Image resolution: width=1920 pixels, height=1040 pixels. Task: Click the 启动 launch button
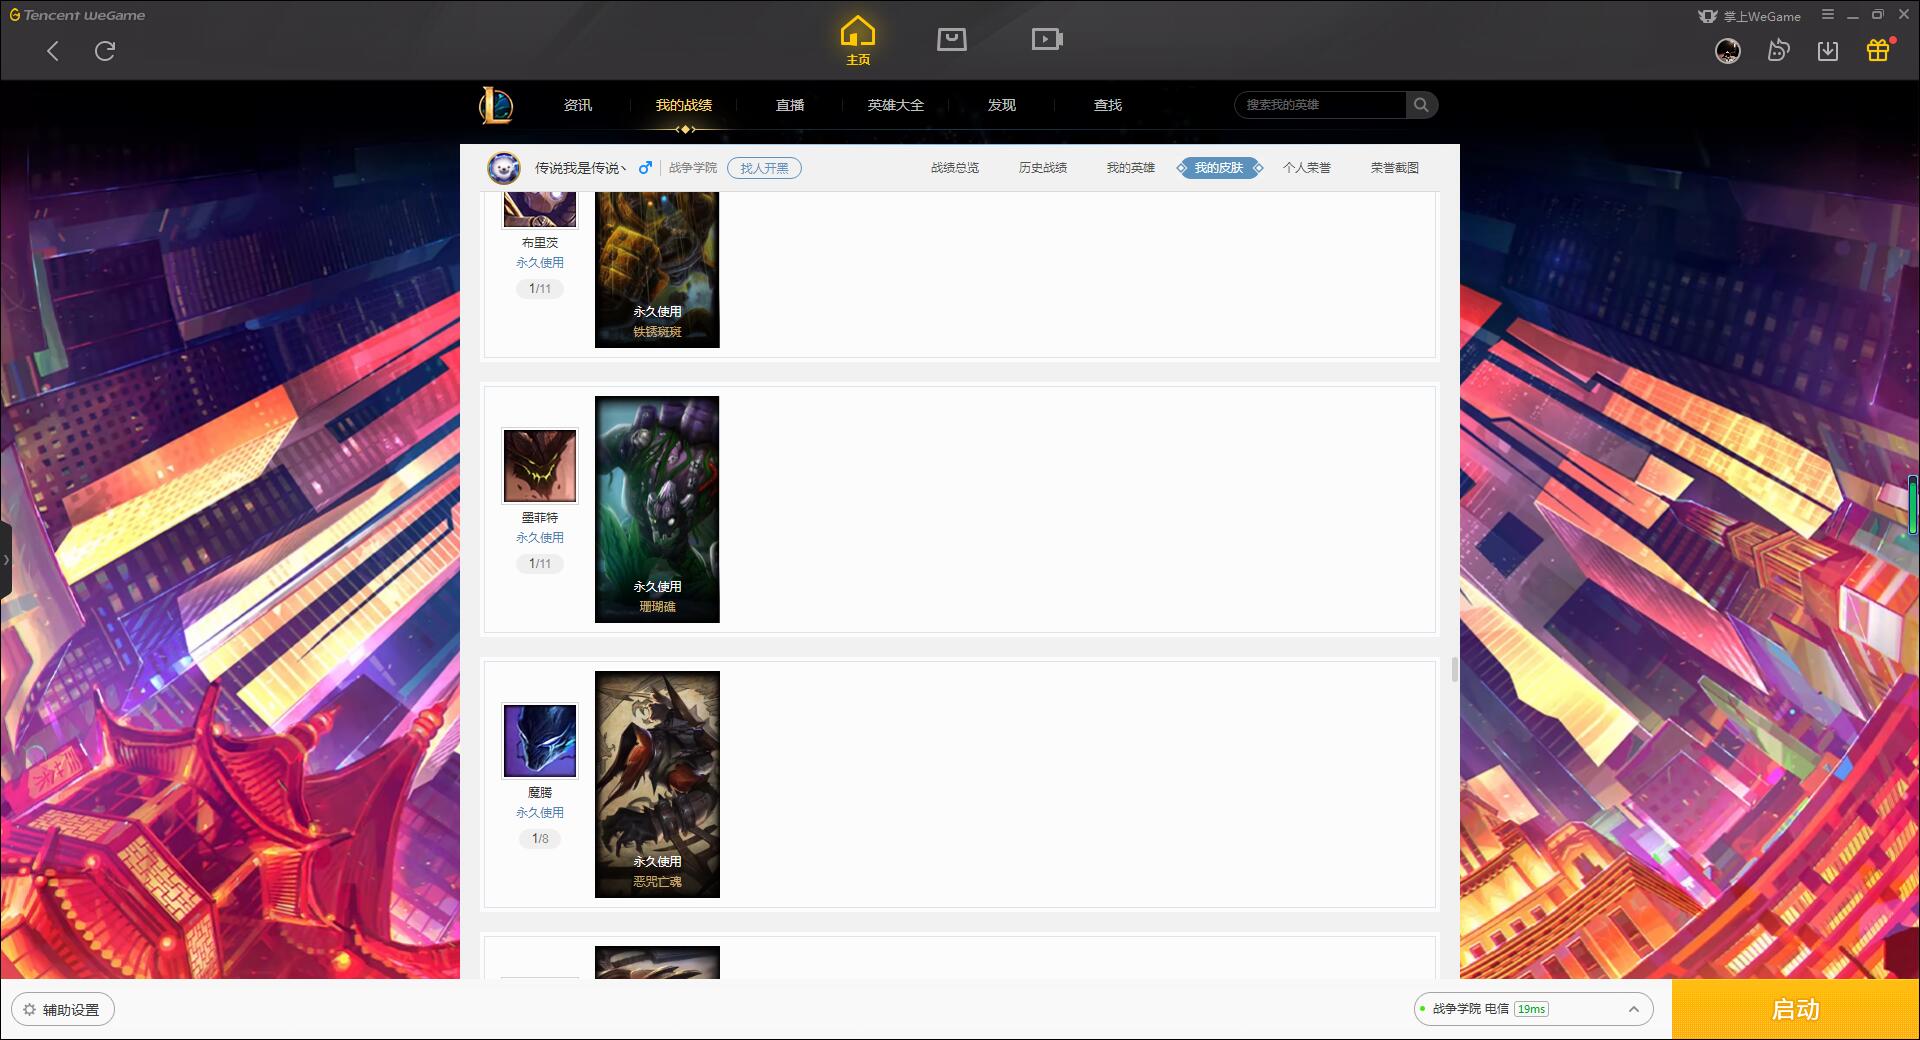tap(1796, 1010)
